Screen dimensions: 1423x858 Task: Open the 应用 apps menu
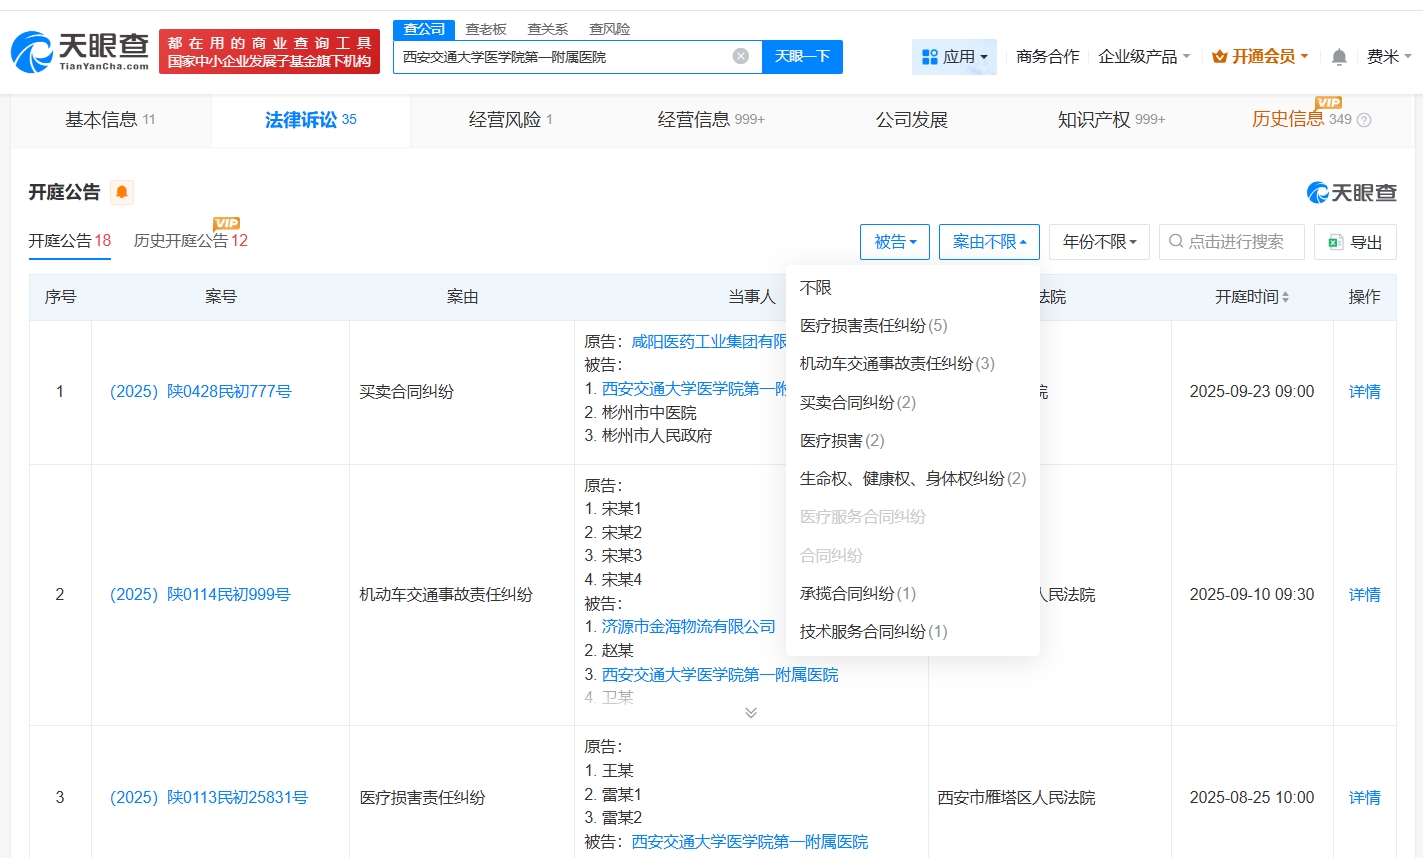(x=953, y=57)
